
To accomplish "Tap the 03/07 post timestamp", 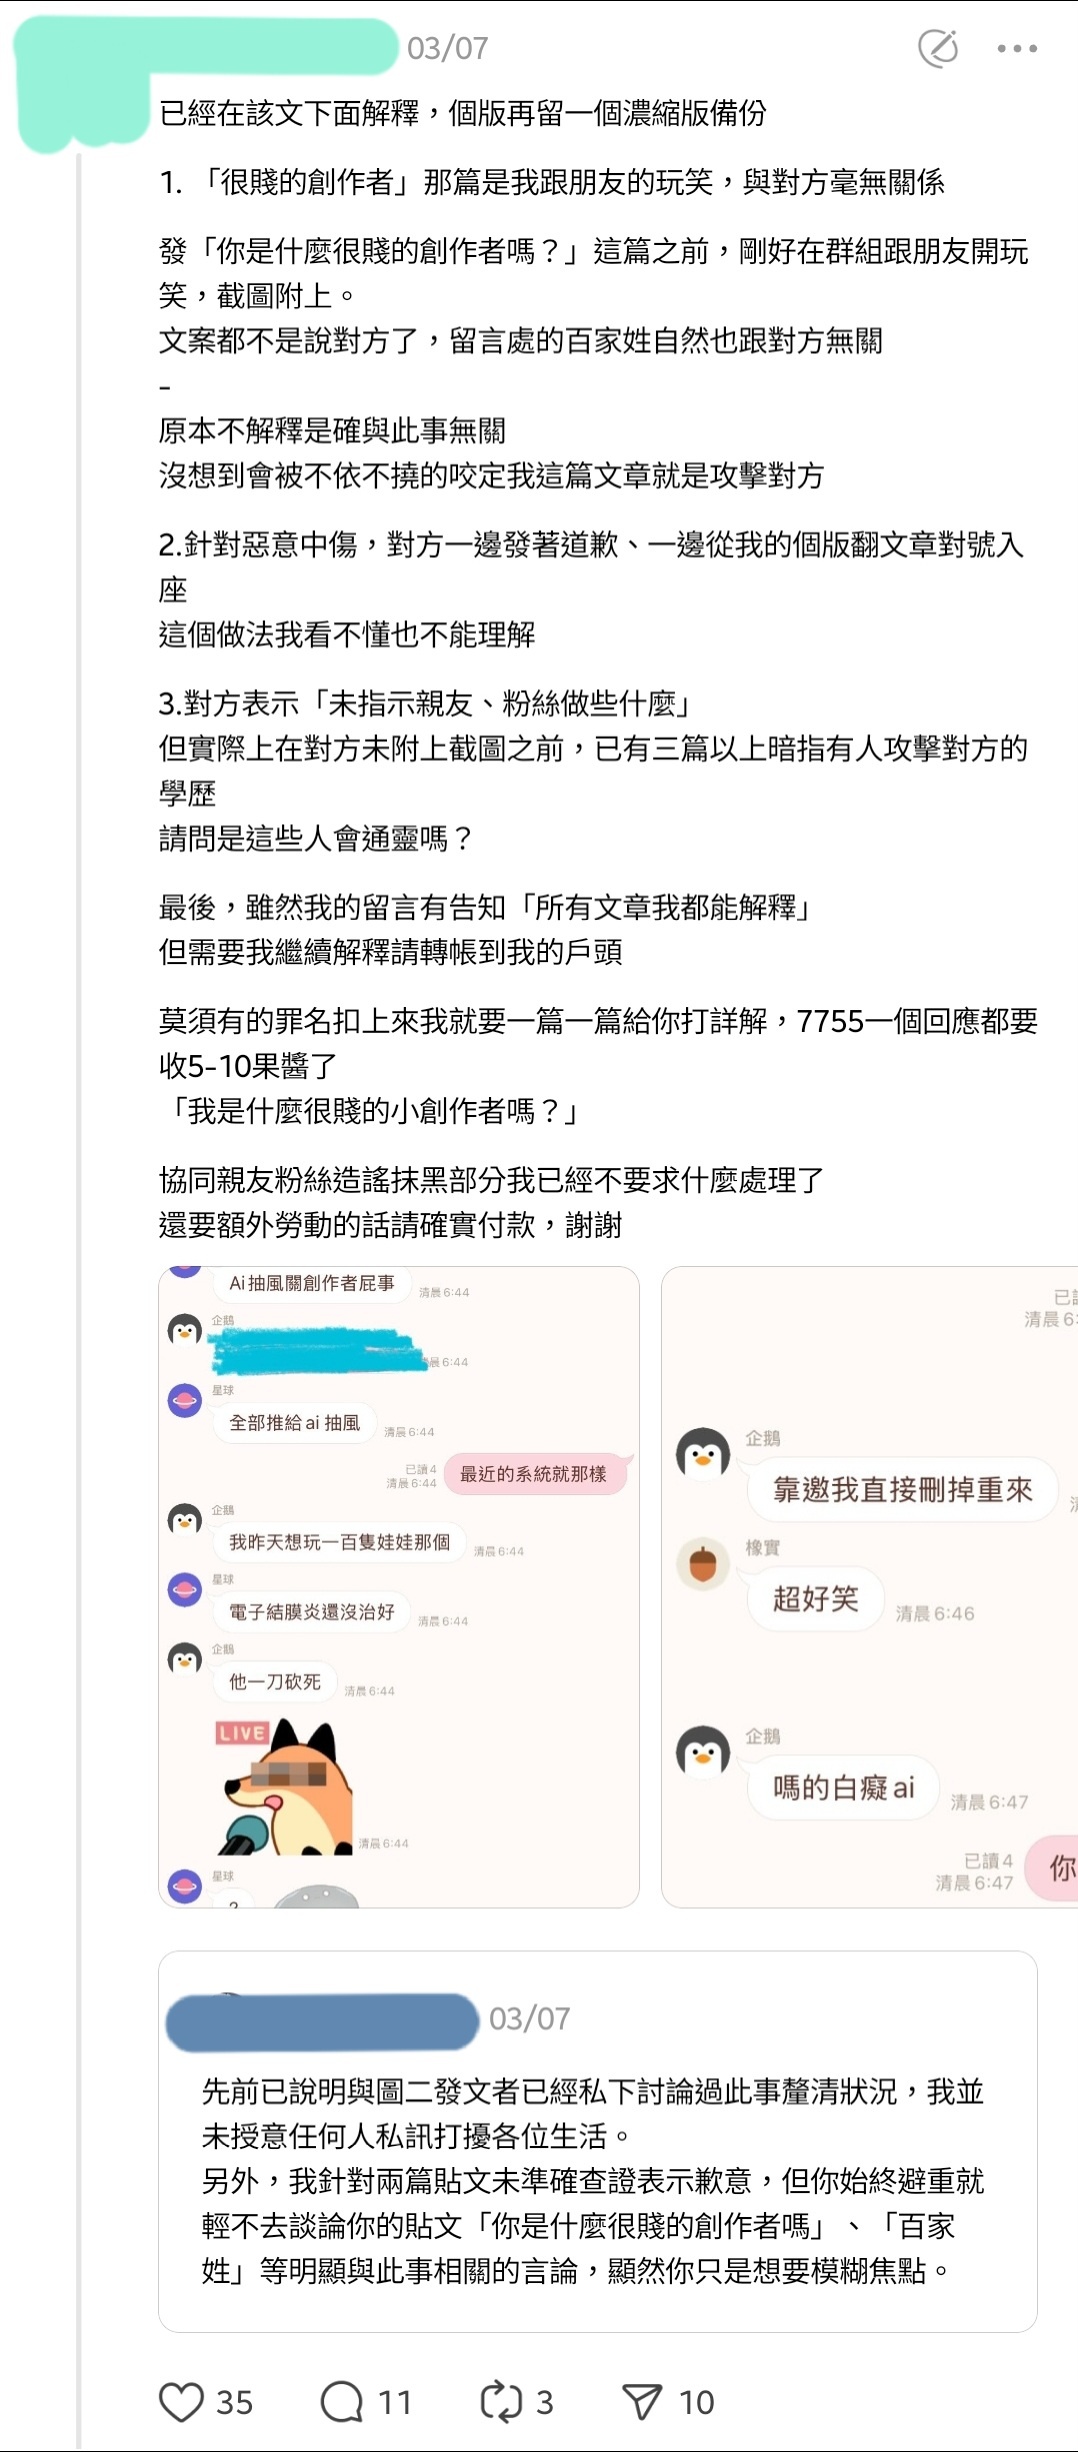I will (x=448, y=48).
